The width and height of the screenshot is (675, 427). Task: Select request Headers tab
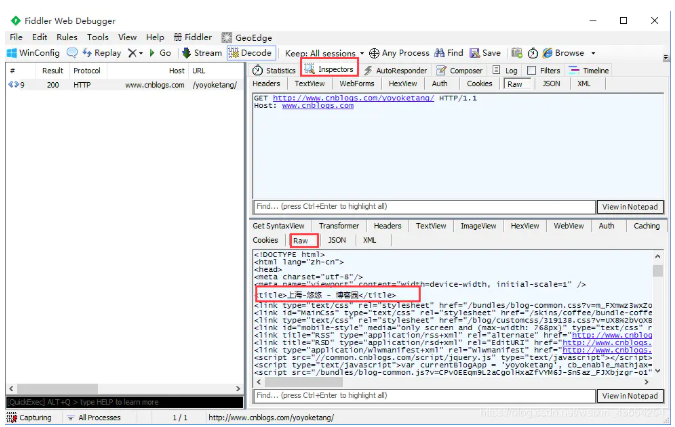coord(266,84)
